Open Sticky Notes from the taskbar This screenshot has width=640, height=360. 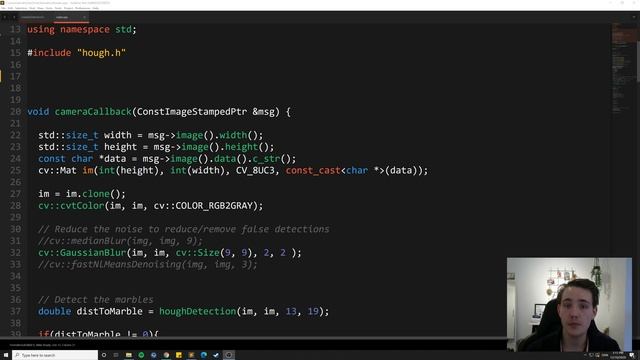pyautogui.click(x=179, y=355)
